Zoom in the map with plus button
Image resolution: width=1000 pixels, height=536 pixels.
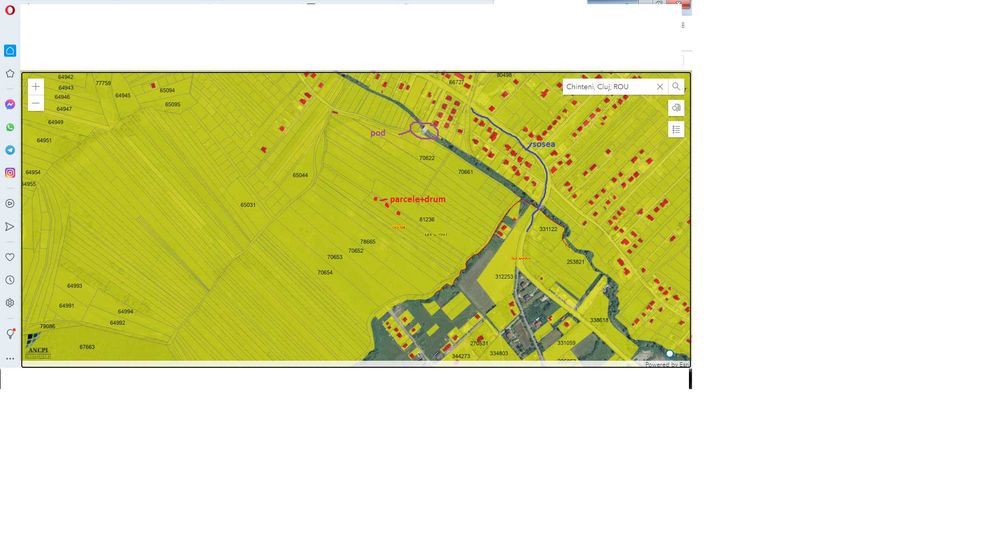pyautogui.click(x=36, y=86)
